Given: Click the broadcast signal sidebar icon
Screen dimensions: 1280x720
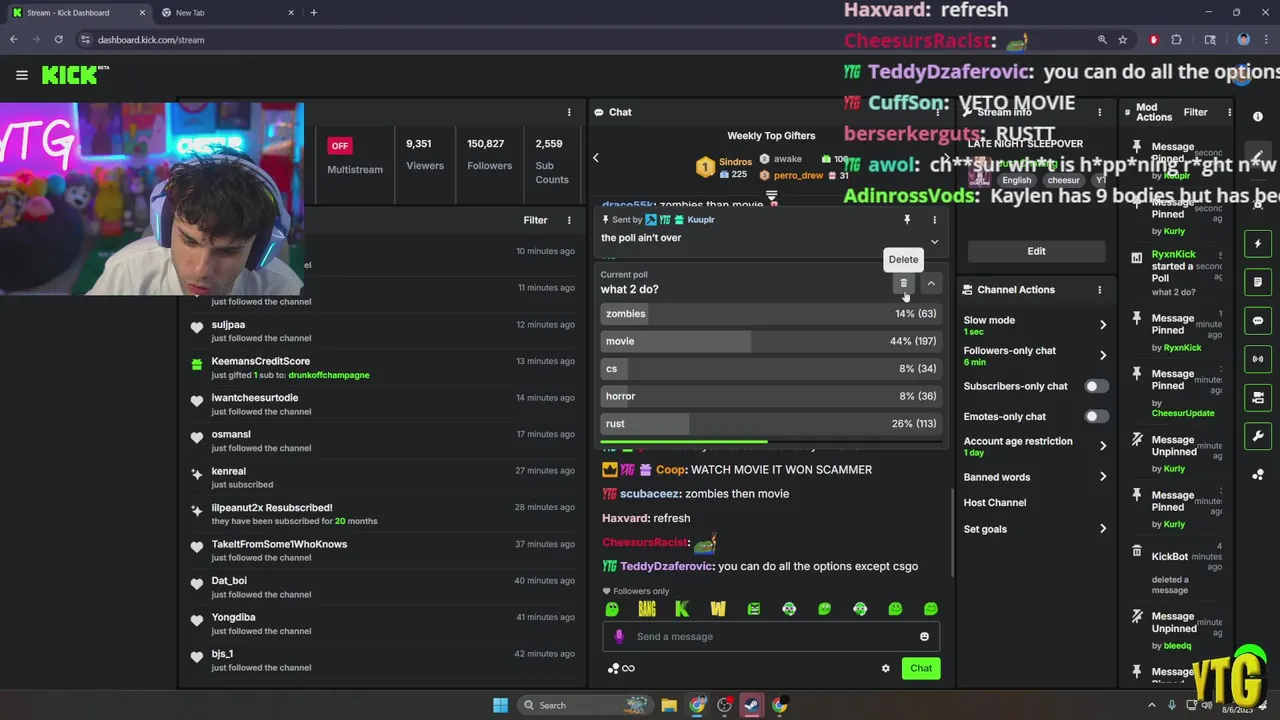Looking at the screenshot, I should tap(1258, 359).
